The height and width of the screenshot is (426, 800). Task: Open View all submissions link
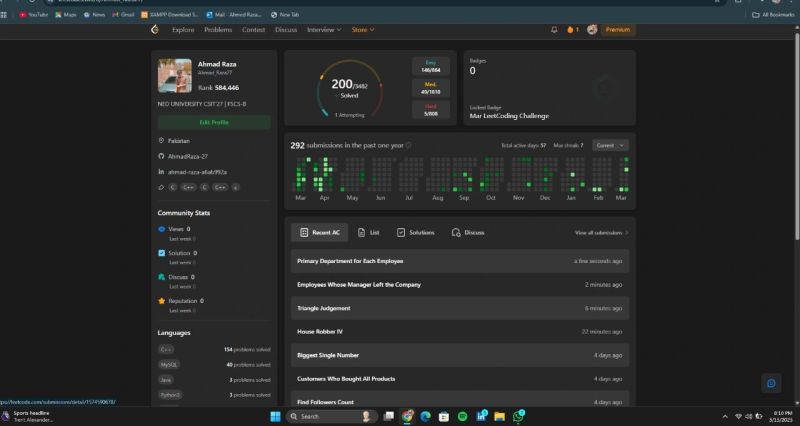[x=601, y=232]
